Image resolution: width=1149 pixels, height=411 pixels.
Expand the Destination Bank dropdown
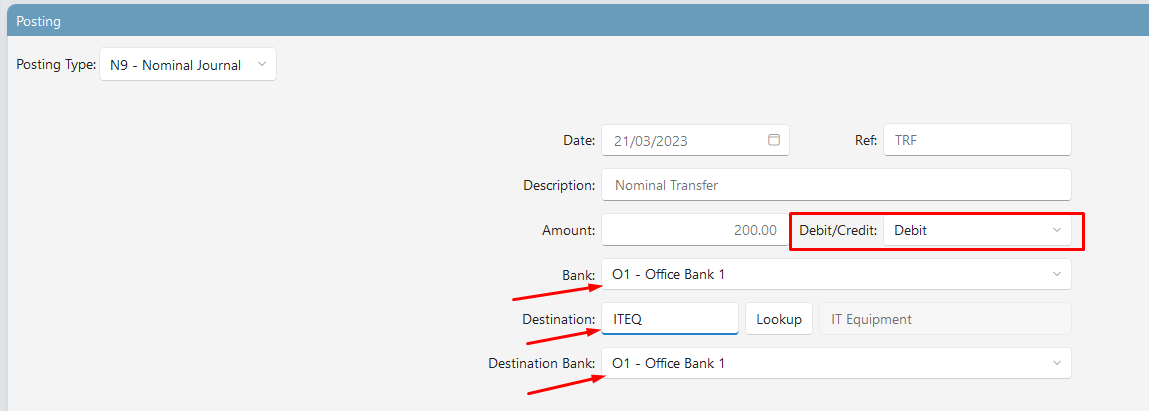pos(836,363)
